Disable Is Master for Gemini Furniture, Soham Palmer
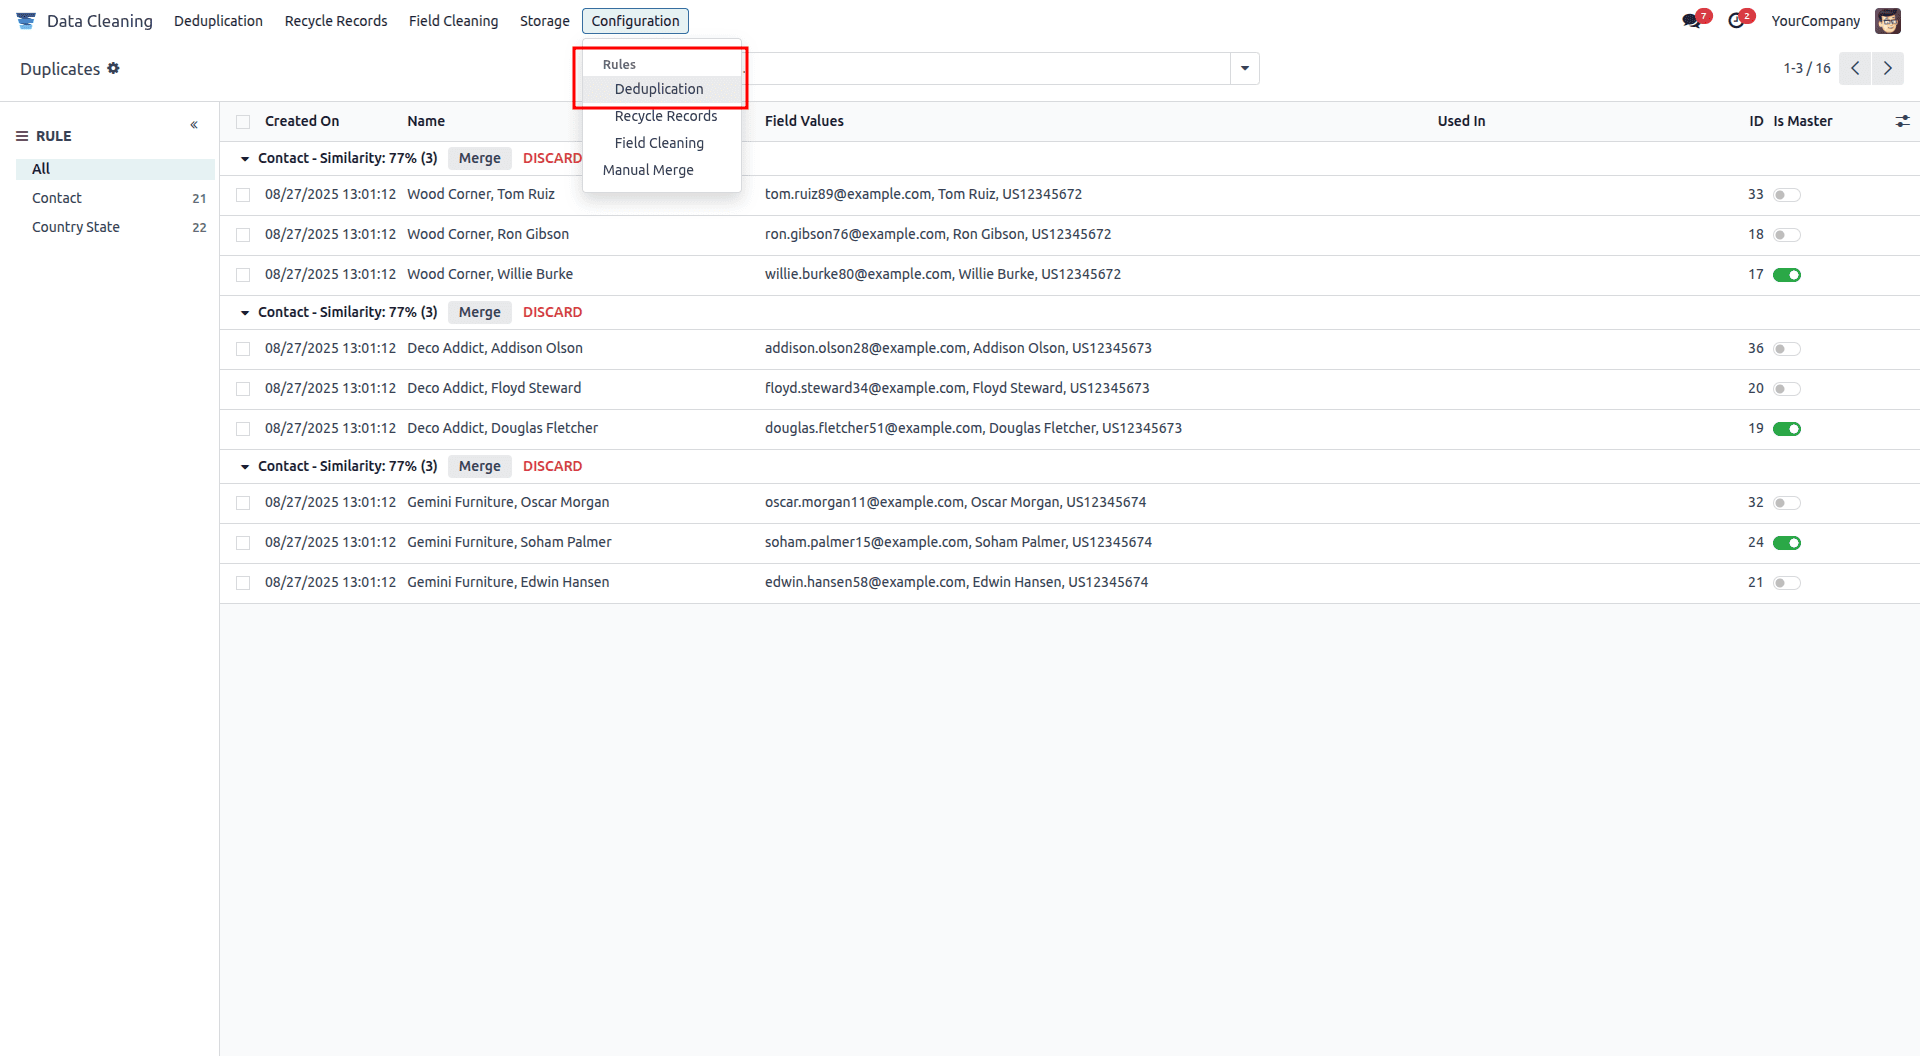 (x=1786, y=543)
